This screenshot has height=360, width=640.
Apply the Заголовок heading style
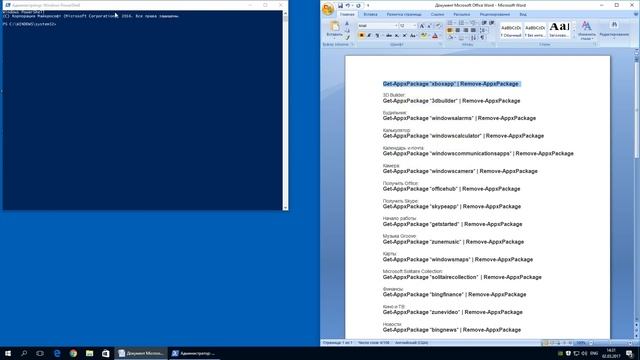[559, 30]
